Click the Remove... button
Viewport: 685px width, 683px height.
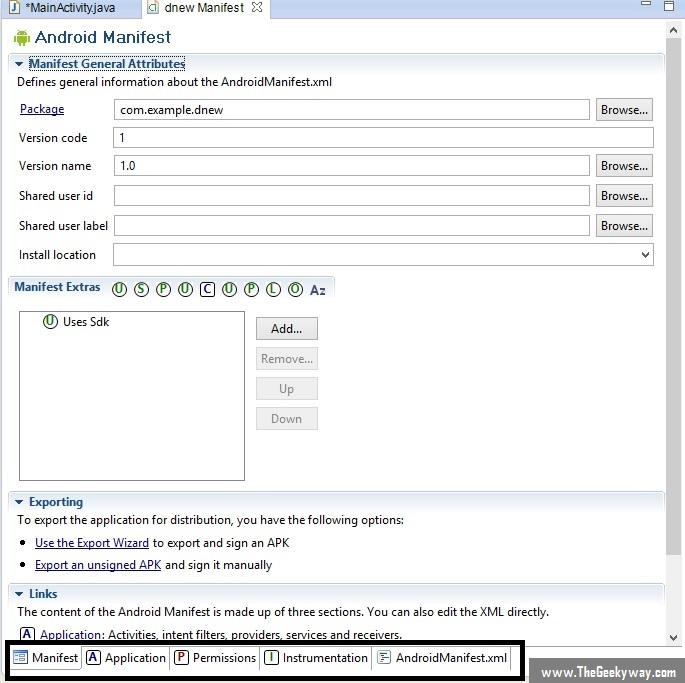coord(287,359)
